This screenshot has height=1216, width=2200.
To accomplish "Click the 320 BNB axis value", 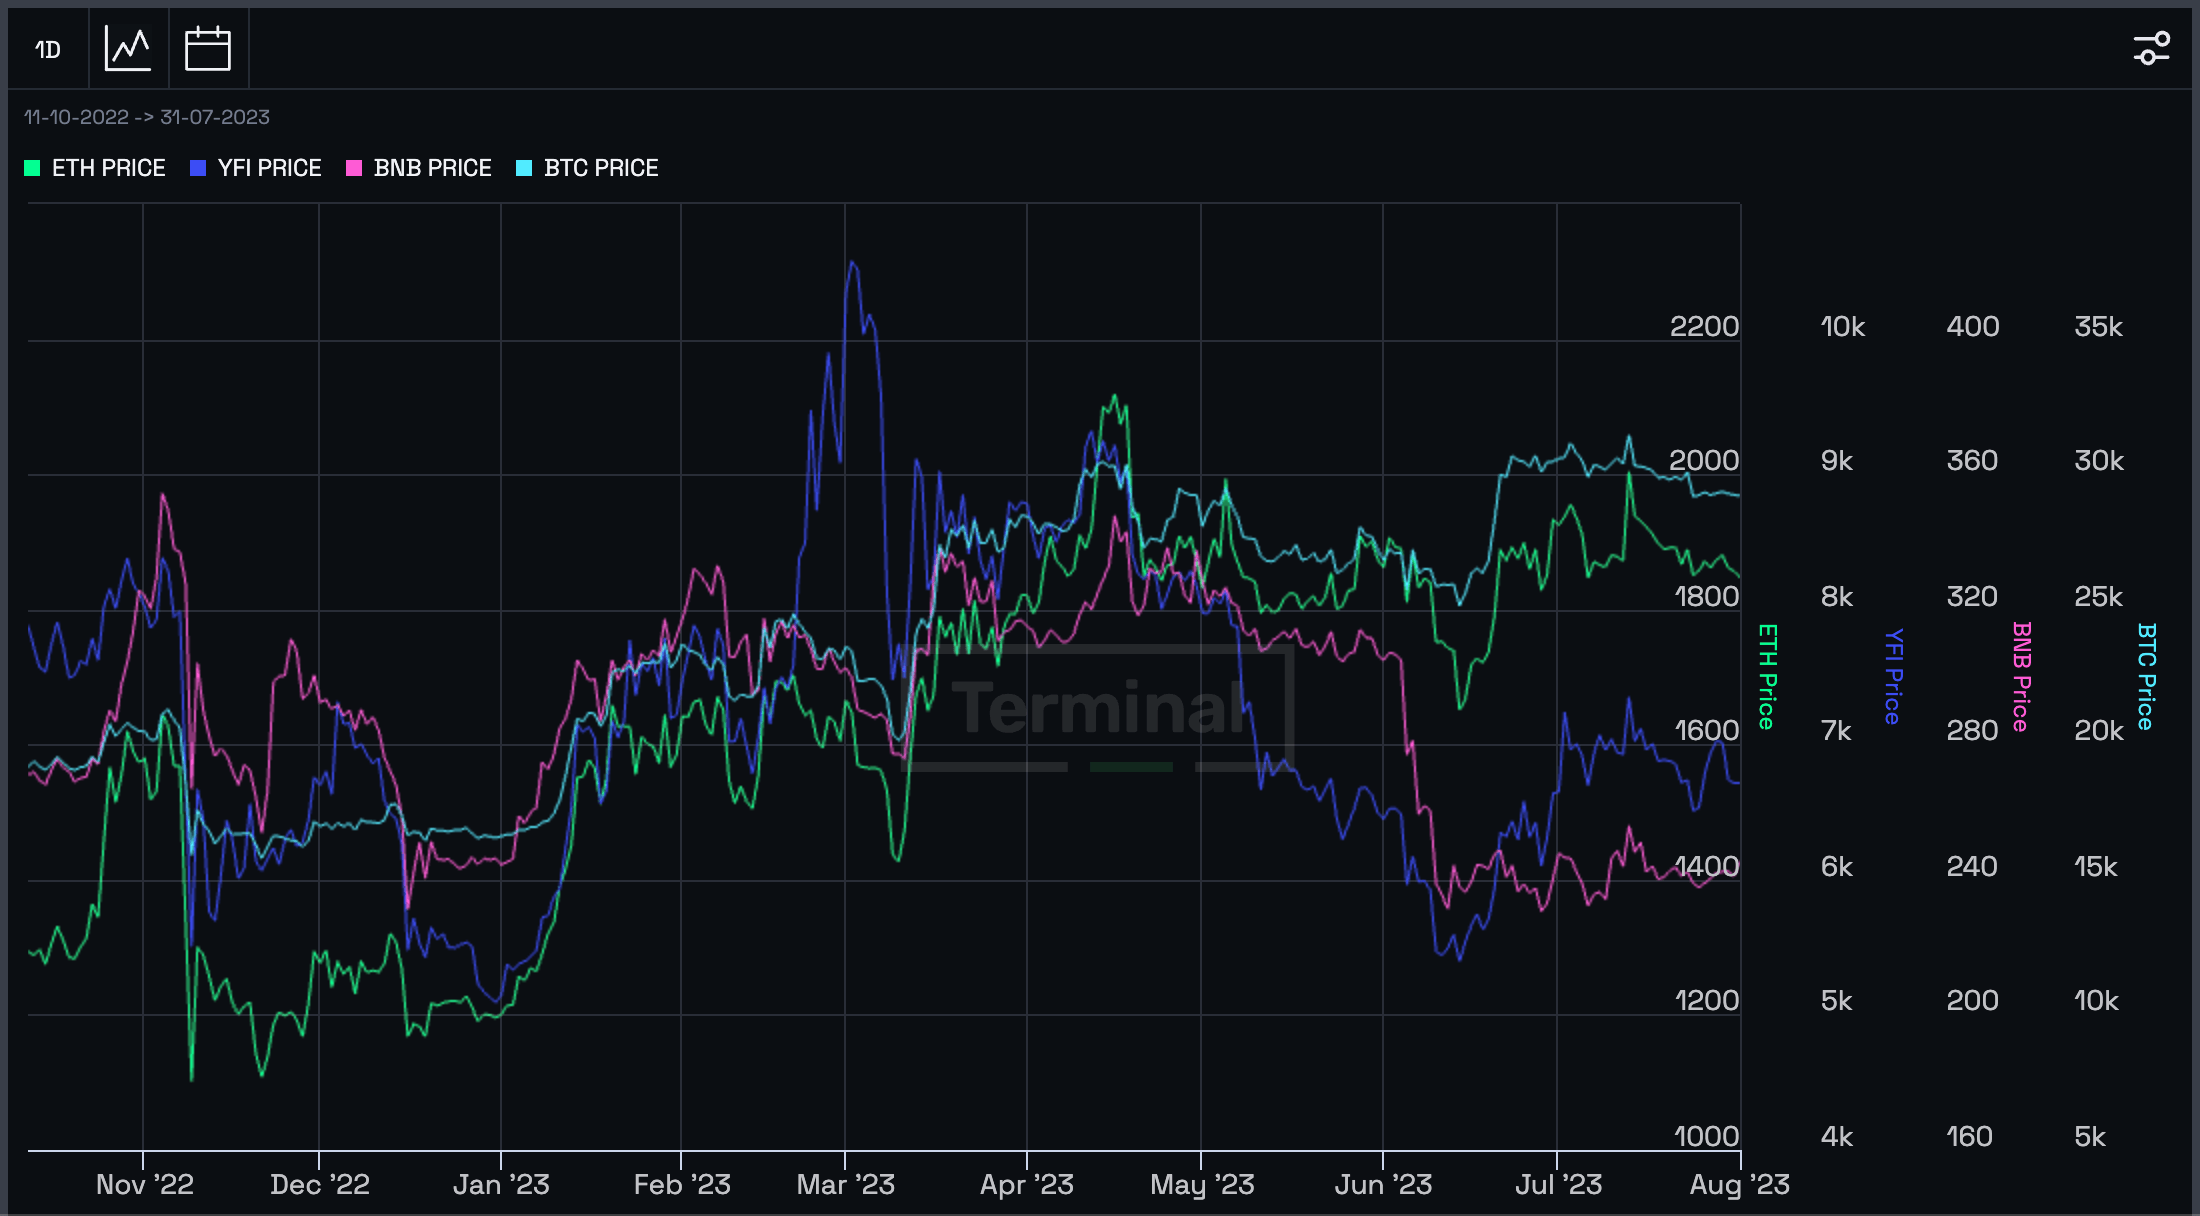I will [1973, 597].
